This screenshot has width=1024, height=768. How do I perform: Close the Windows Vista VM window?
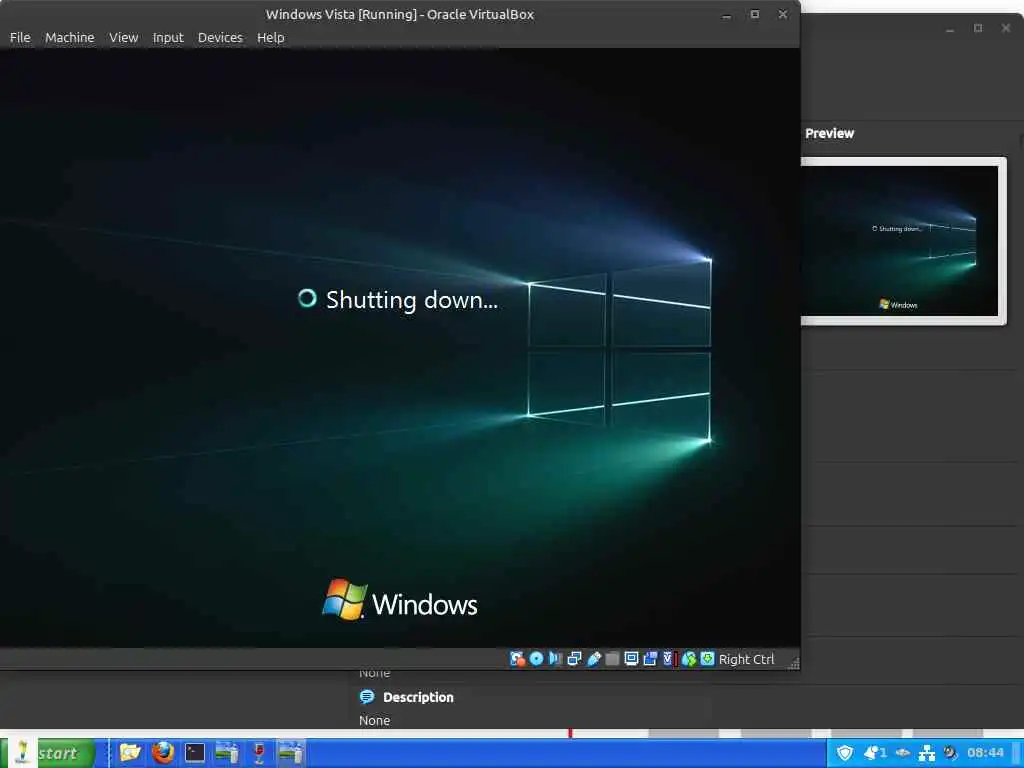pos(782,14)
